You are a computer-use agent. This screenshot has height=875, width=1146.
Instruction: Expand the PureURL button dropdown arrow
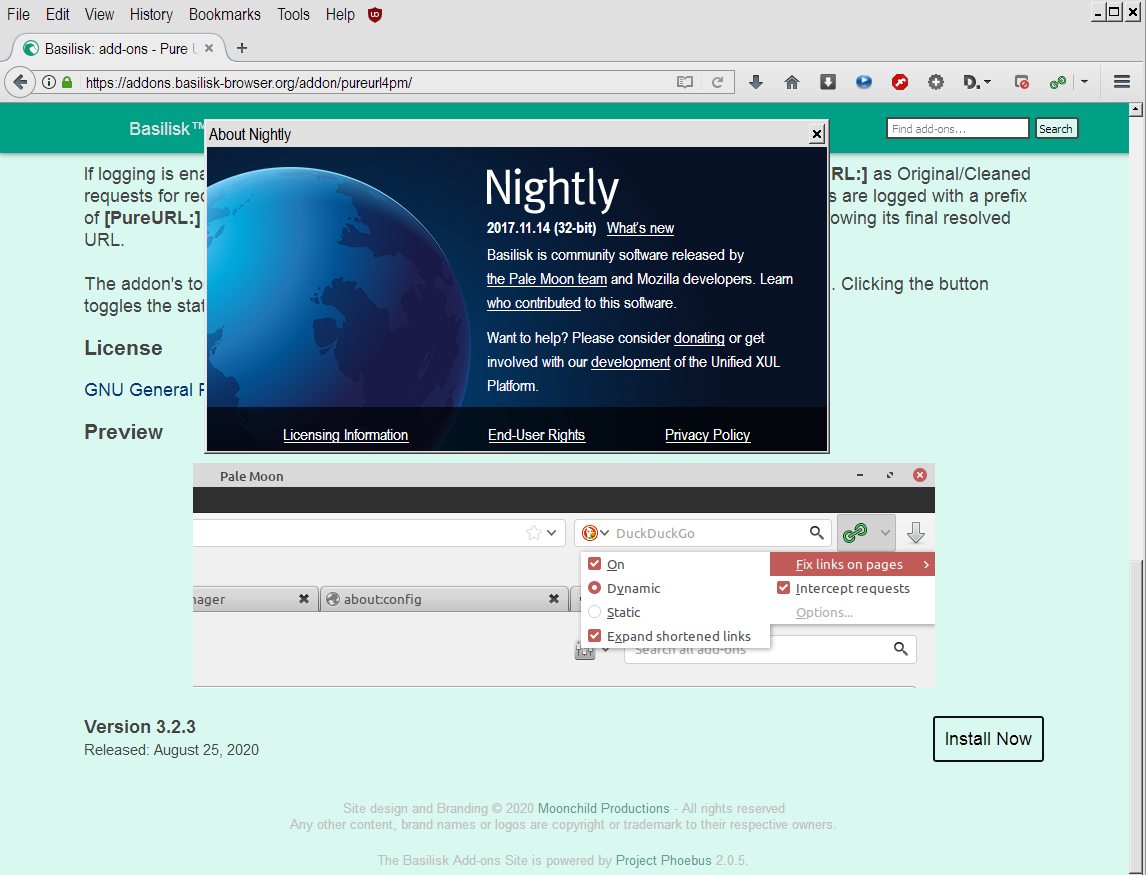click(1084, 83)
